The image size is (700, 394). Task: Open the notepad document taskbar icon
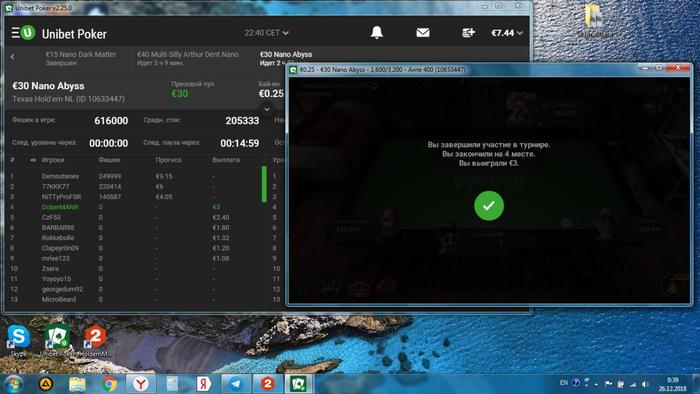[172, 384]
